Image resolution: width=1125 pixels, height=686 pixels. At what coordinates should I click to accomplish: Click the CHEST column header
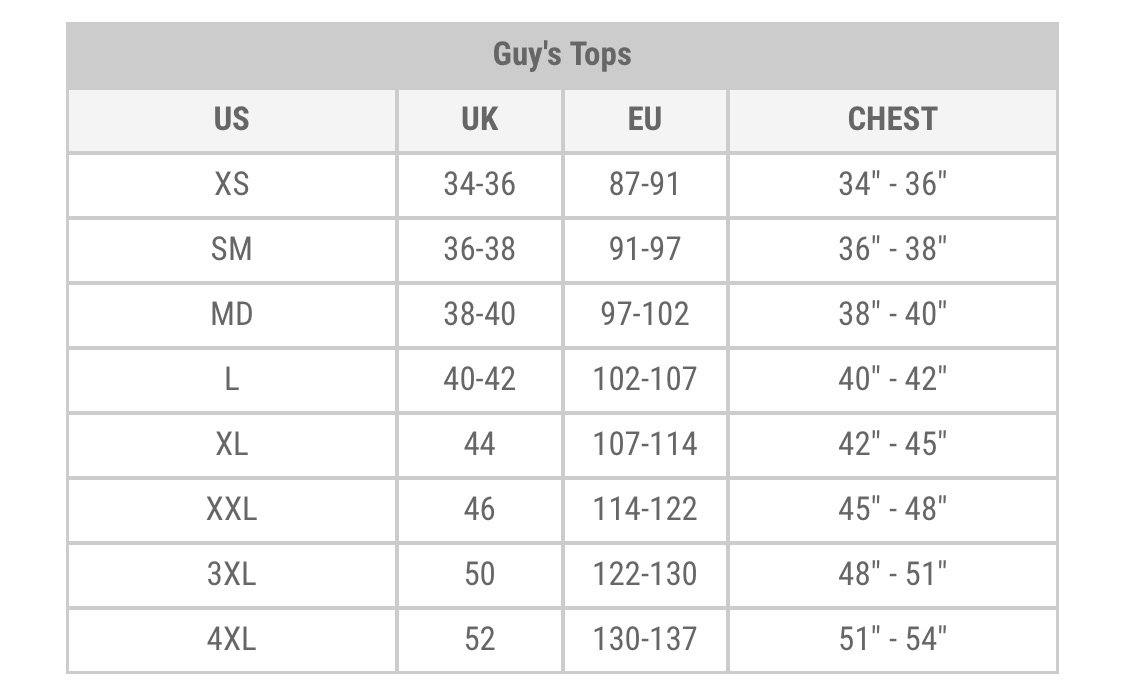tap(892, 119)
